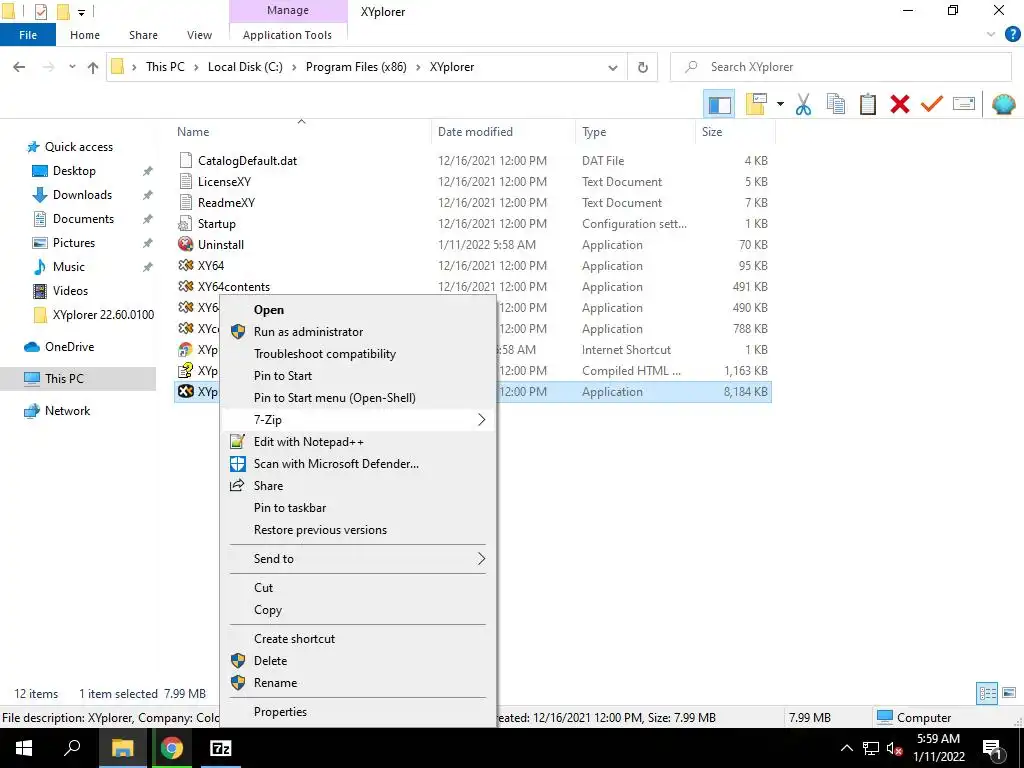Select Open in the context menu

[358, 310]
